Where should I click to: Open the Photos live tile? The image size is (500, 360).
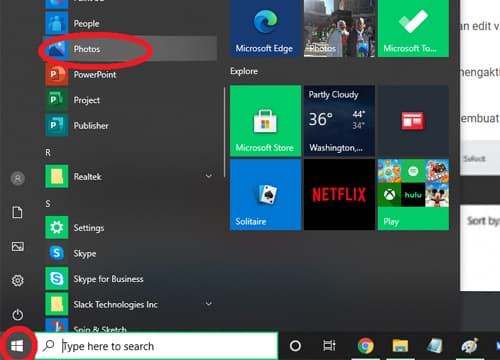[x=339, y=28]
